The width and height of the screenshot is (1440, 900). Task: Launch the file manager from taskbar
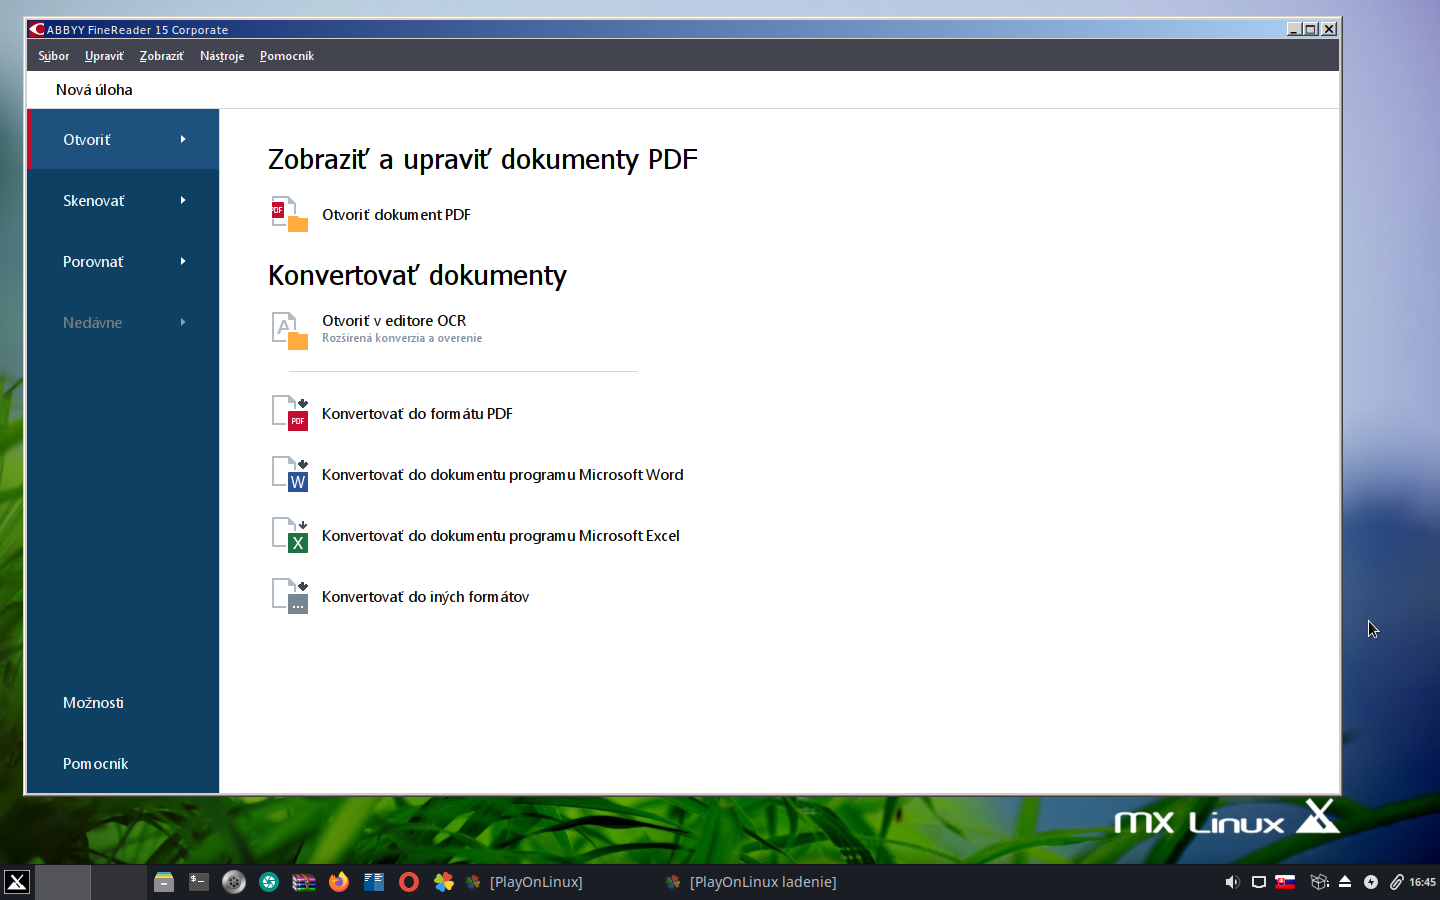tap(164, 882)
